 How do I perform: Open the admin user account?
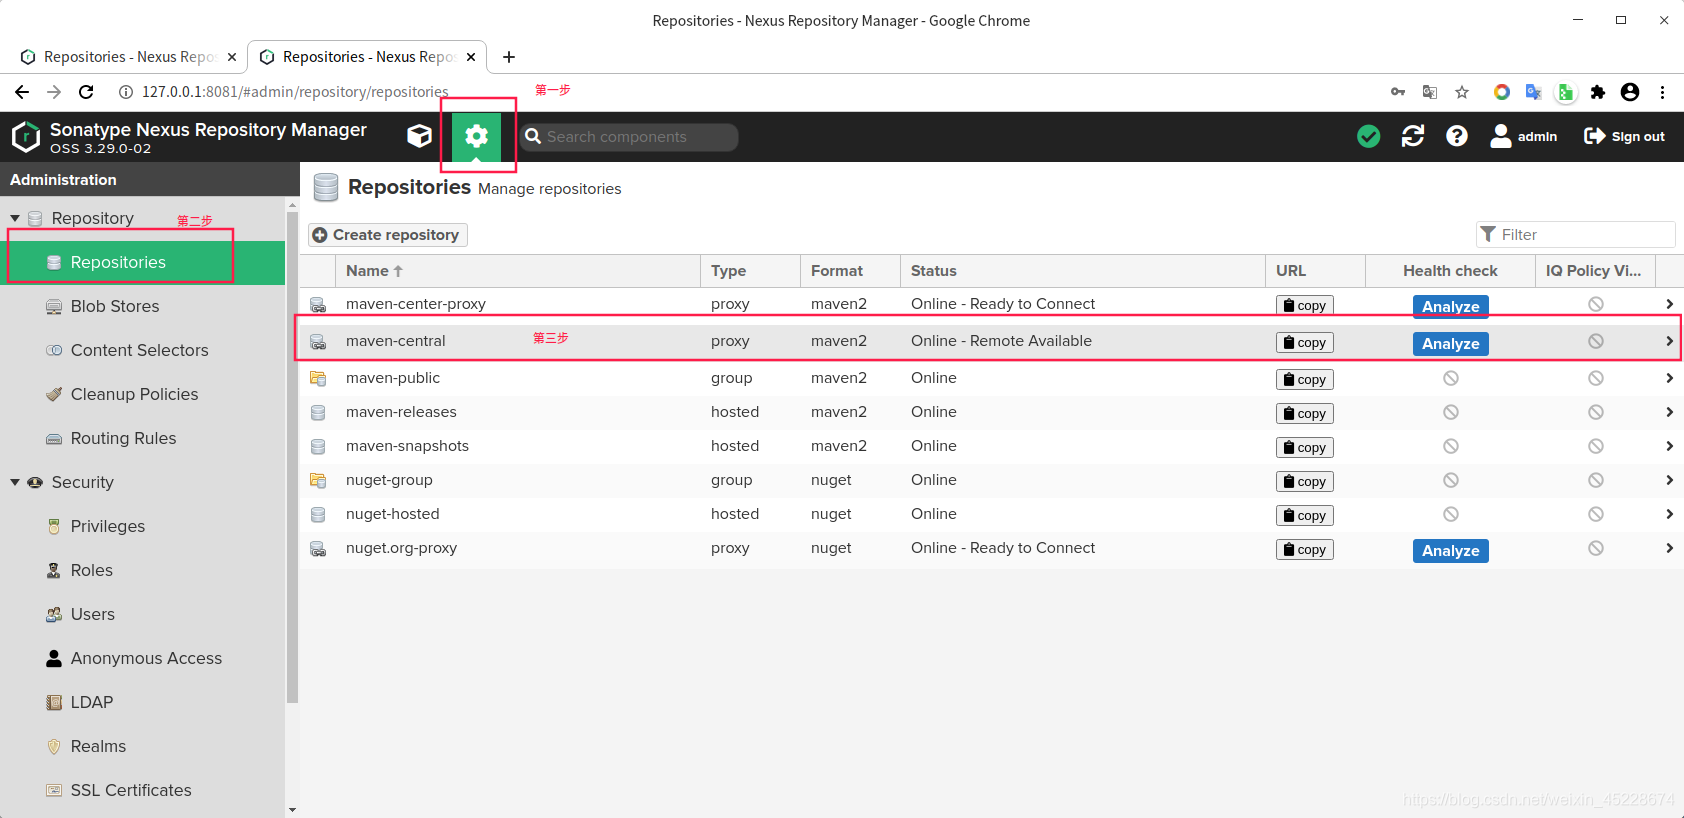[1524, 136]
